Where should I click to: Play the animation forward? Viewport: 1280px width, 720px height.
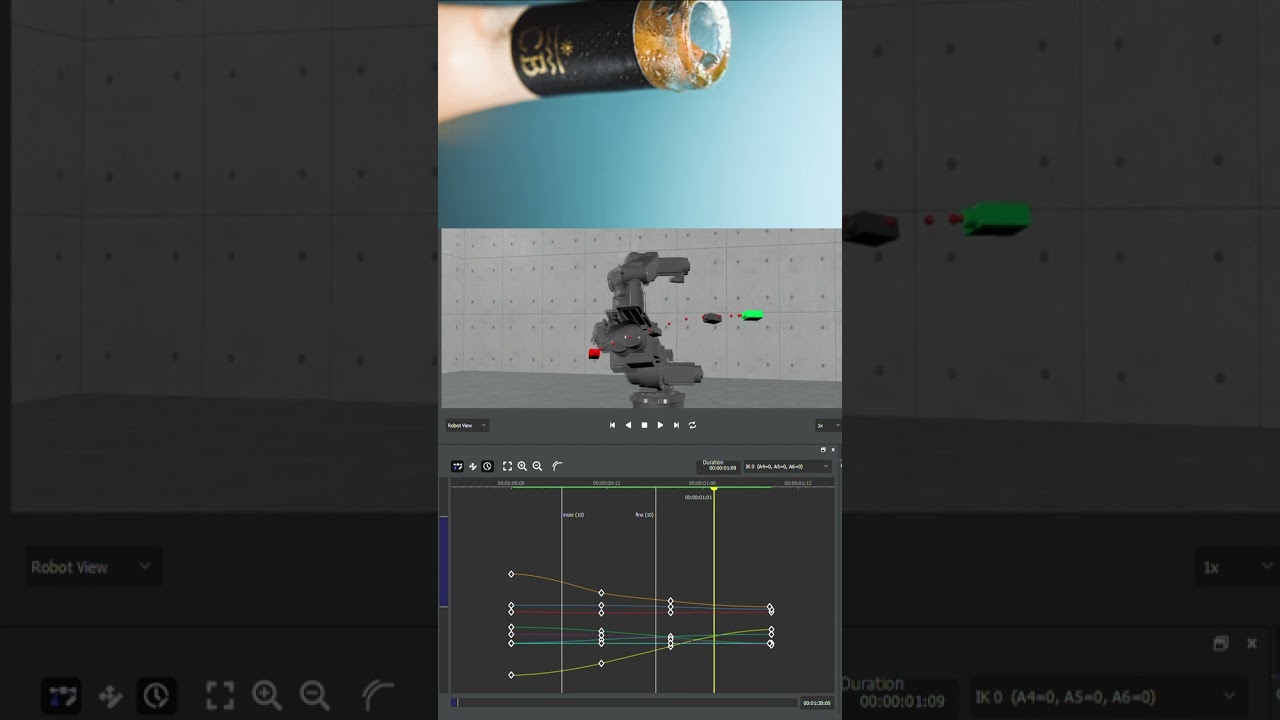click(x=660, y=425)
